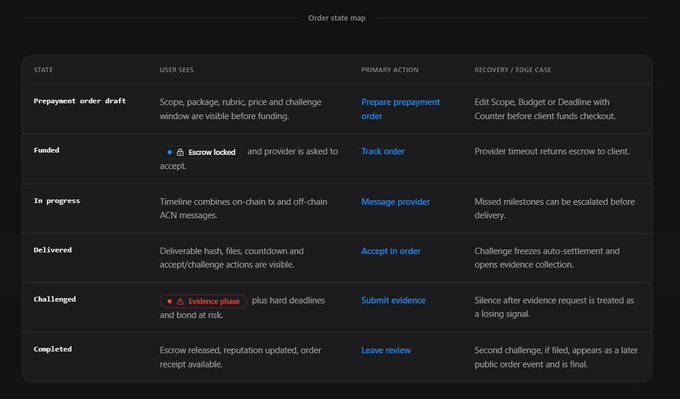The image size is (680, 399).
Task: Click the lock icon in Escrow locked badge
Action: point(180,152)
